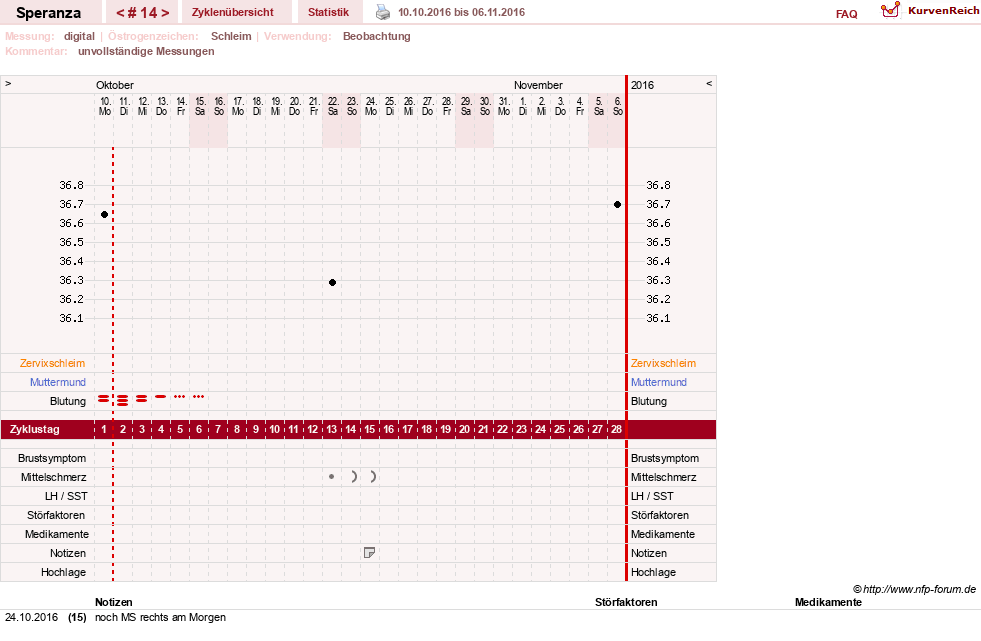Go to previous cycle with left arrow
981x641 pixels.
tap(120, 13)
